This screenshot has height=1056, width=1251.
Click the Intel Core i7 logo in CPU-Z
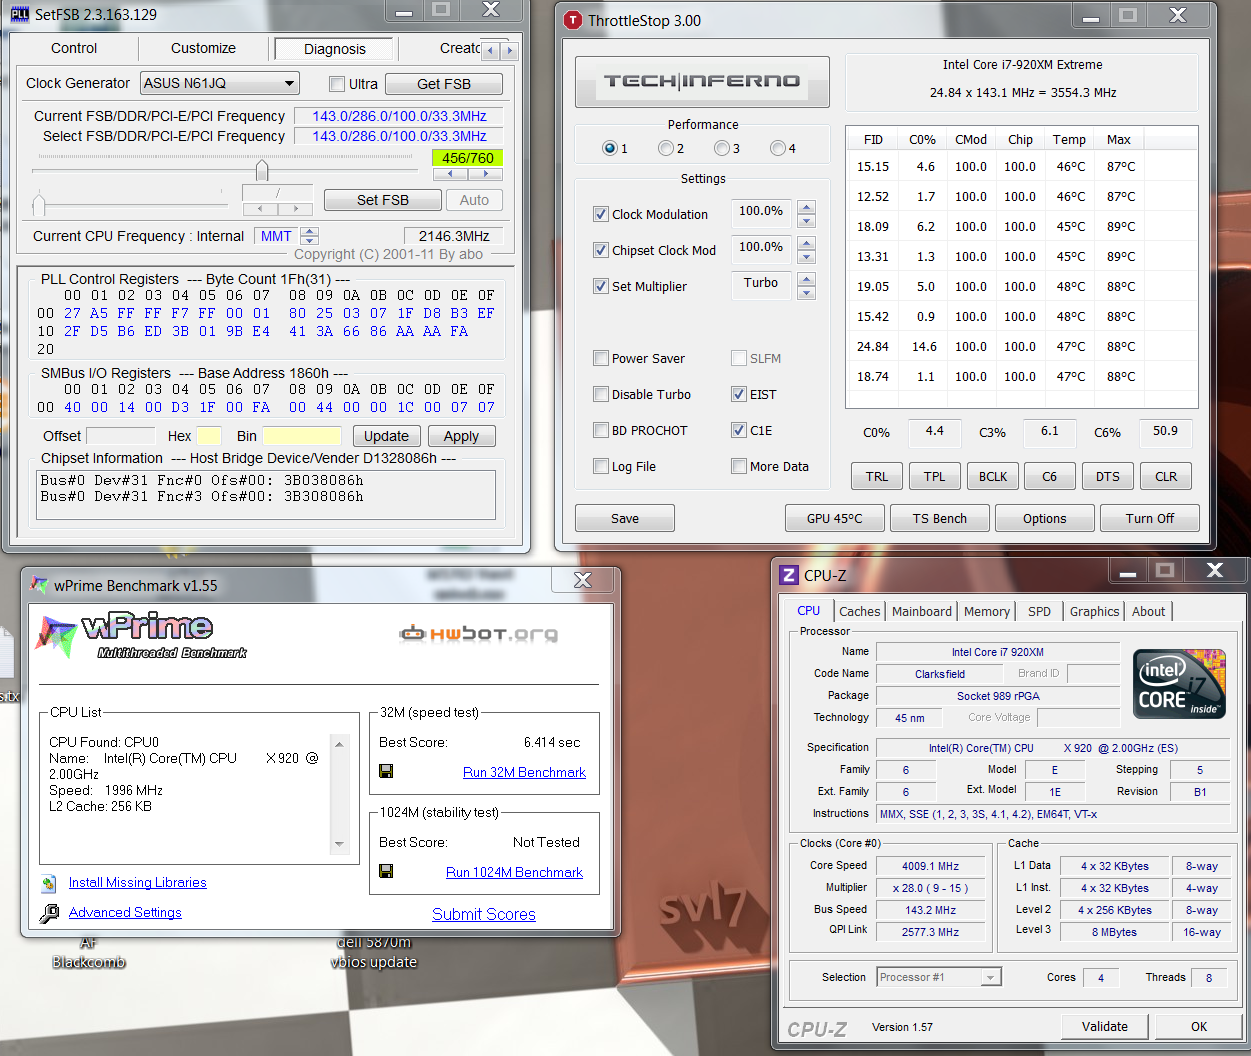click(x=1179, y=685)
